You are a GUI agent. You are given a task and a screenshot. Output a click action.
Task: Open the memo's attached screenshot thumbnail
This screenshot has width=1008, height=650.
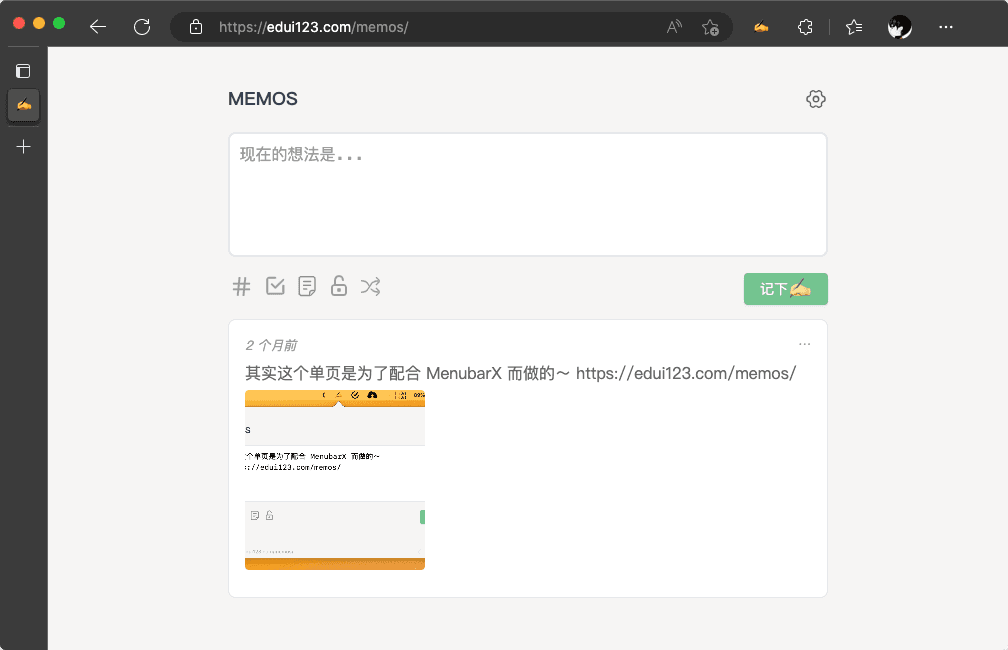pyautogui.click(x=335, y=480)
